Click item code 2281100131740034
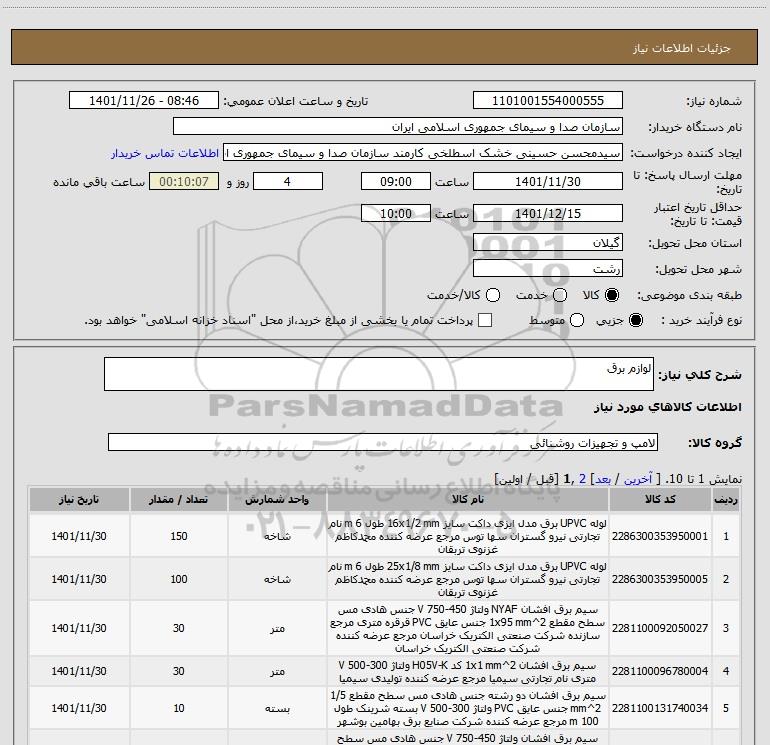The image size is (770, 745). point(660,708)
